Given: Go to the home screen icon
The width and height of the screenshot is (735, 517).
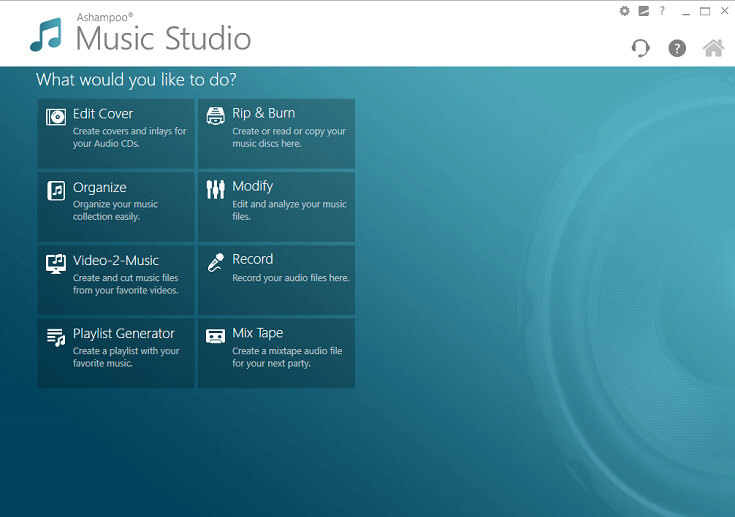Looking at the screenshot, I should (x=713, y=48).
